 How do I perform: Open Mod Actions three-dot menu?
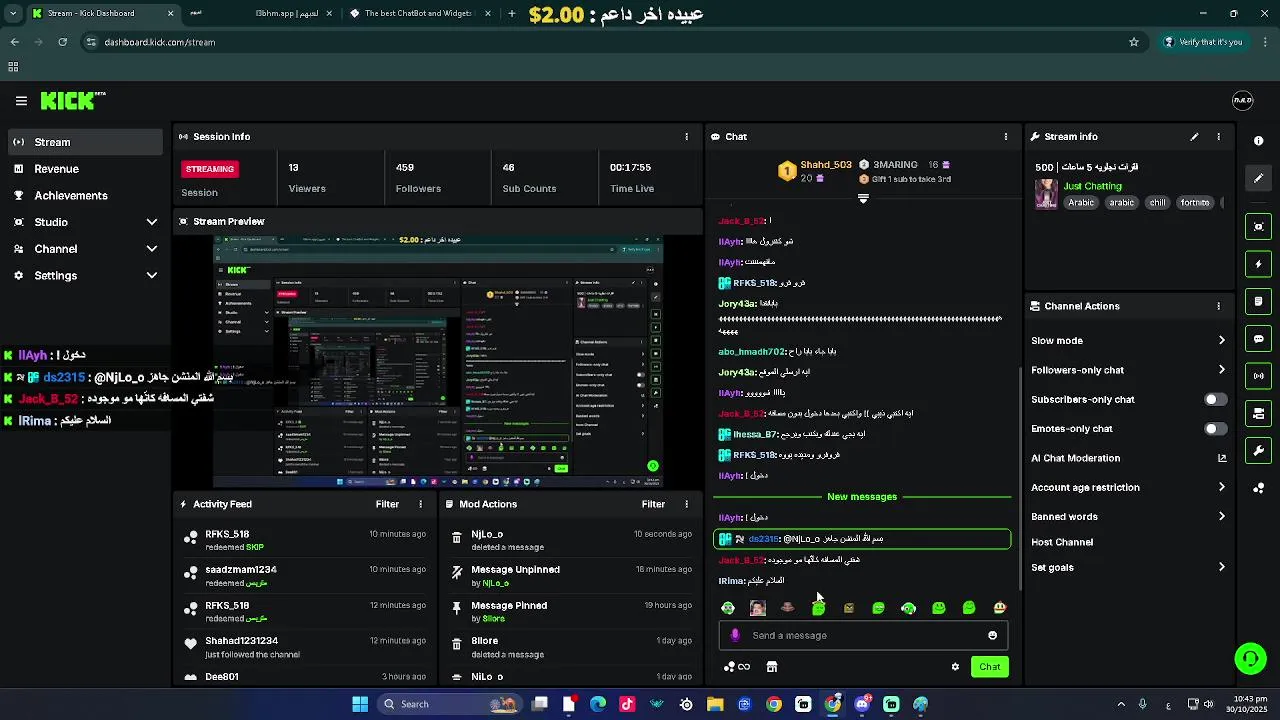[x=686, y=505]
